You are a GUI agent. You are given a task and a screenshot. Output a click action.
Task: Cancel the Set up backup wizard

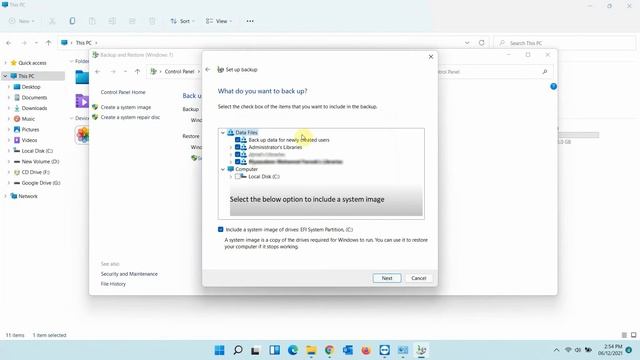[418, 278]
